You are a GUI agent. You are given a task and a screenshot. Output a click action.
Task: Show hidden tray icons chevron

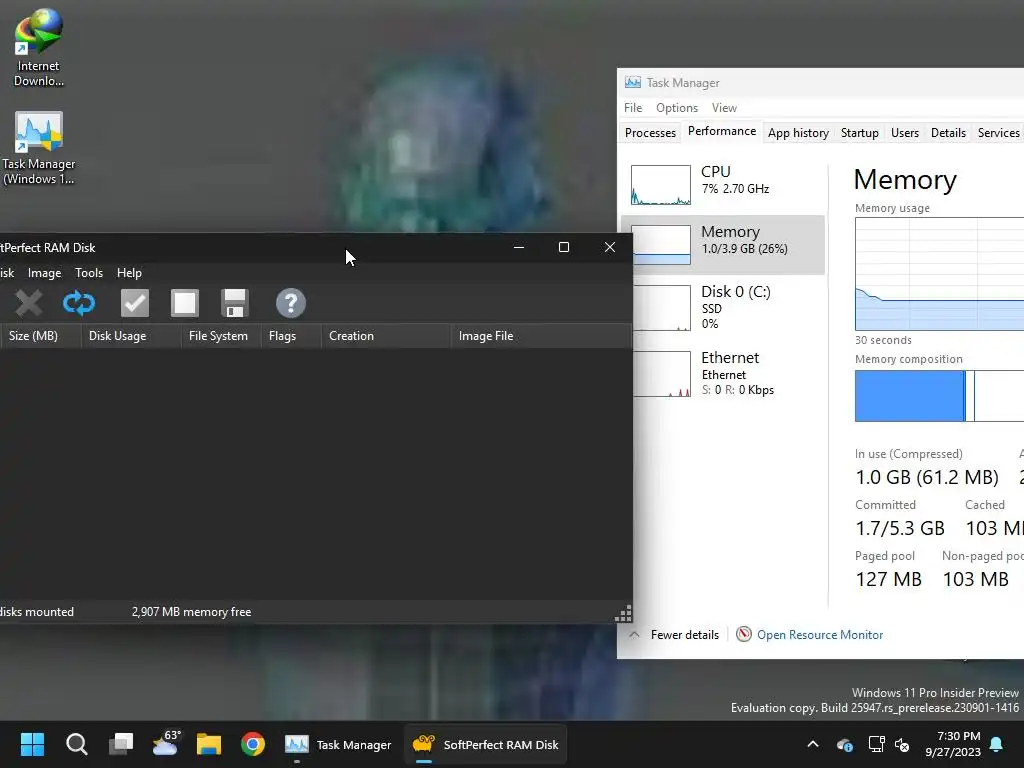(x=813, y=744)
